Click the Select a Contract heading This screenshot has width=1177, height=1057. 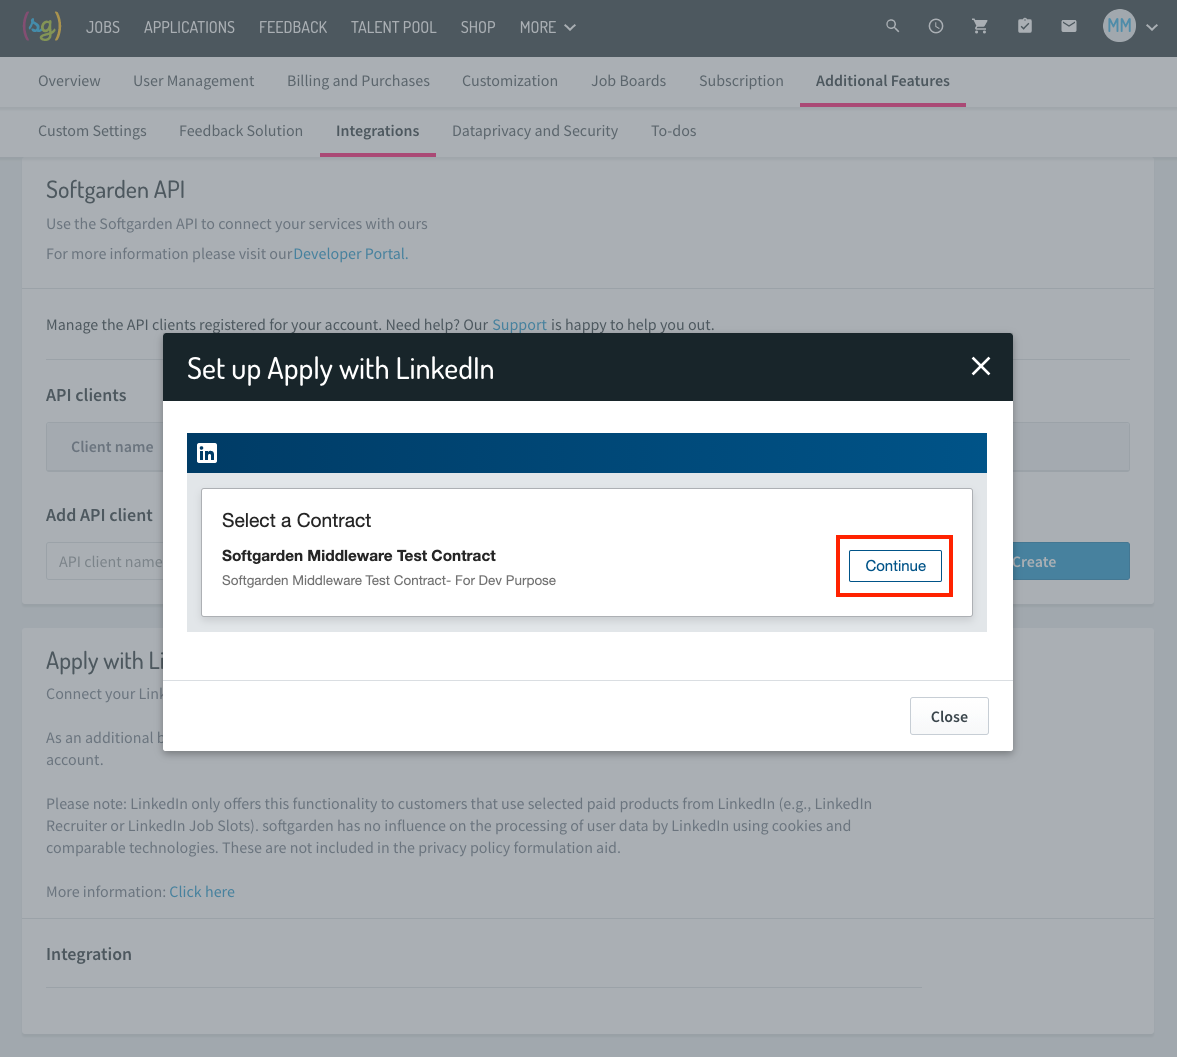(297, 520)
